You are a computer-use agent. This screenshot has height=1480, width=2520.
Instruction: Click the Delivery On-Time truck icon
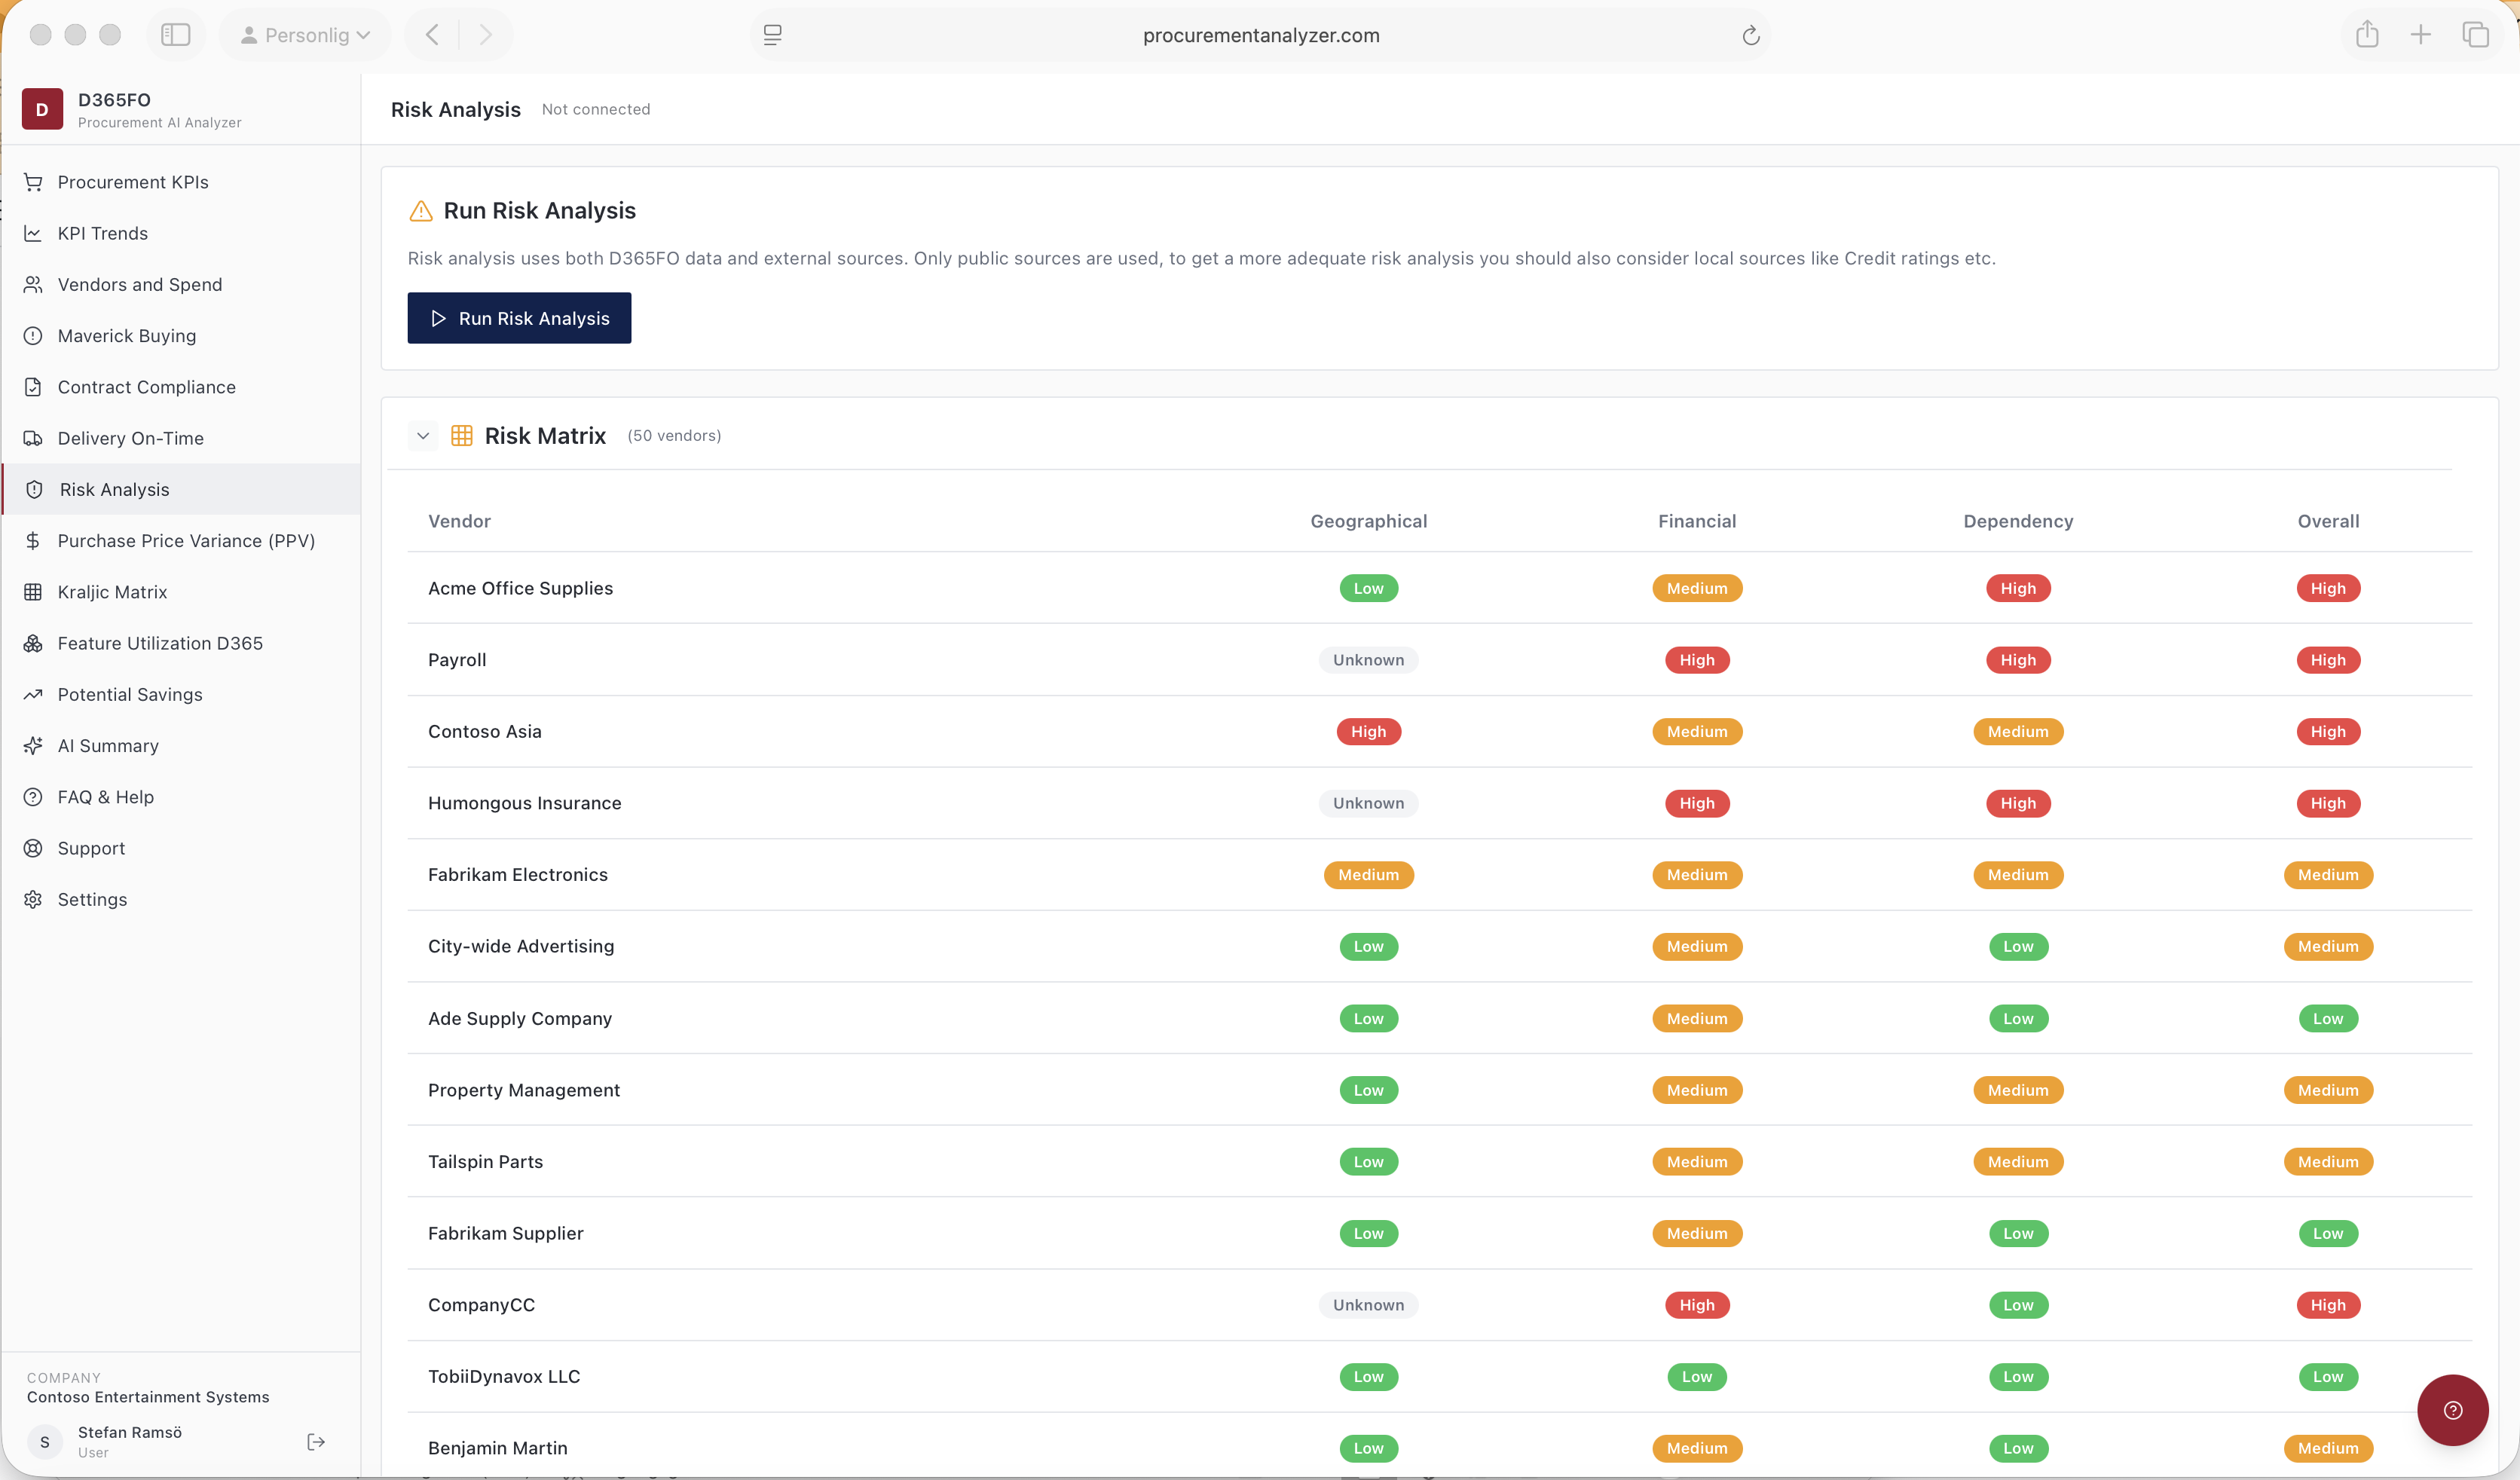(33, 438)
